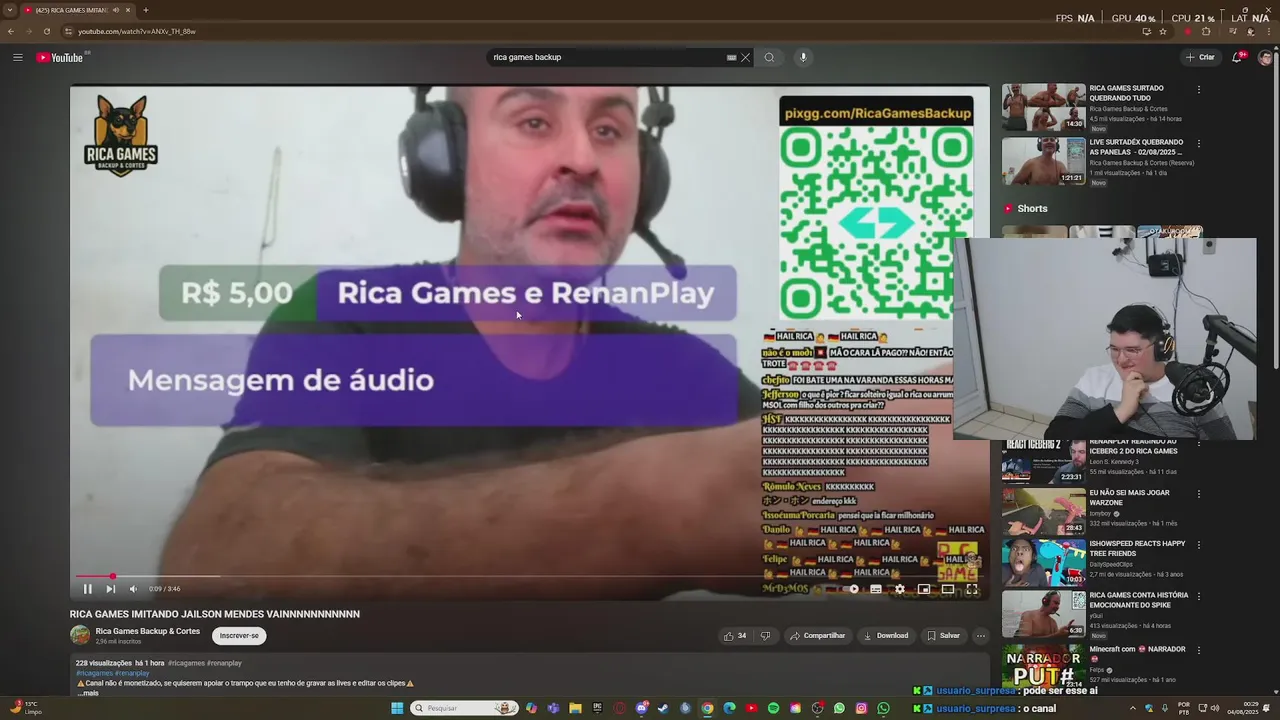
Task: Click the Download button
Action: pos(886,636)
